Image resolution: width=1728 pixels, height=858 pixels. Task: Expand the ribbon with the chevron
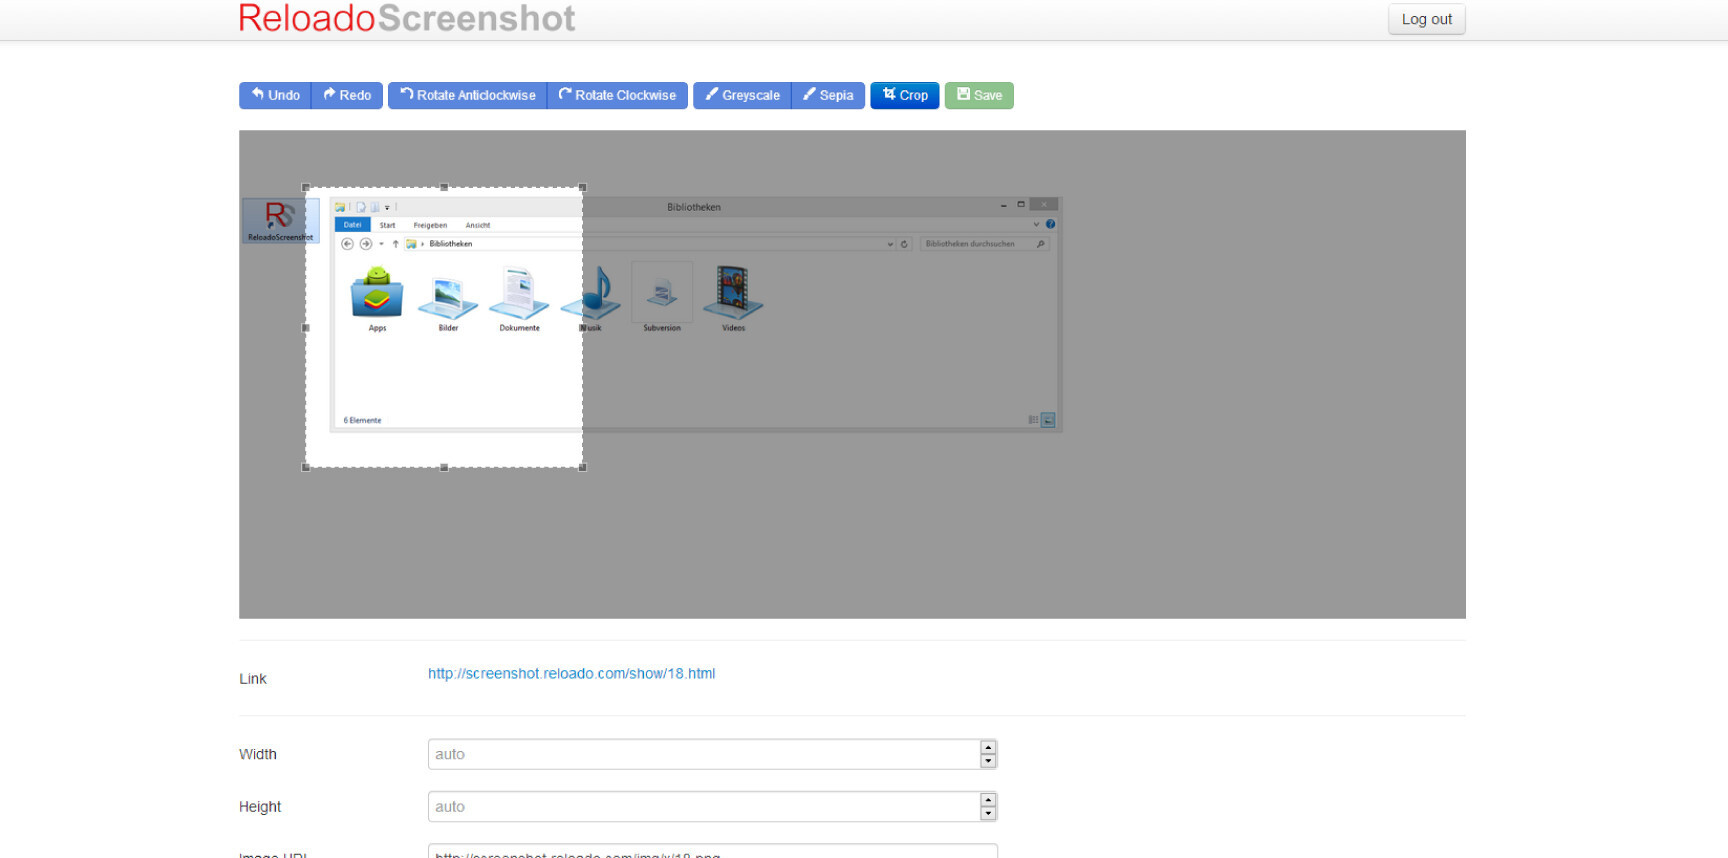tap(1036, 224)
